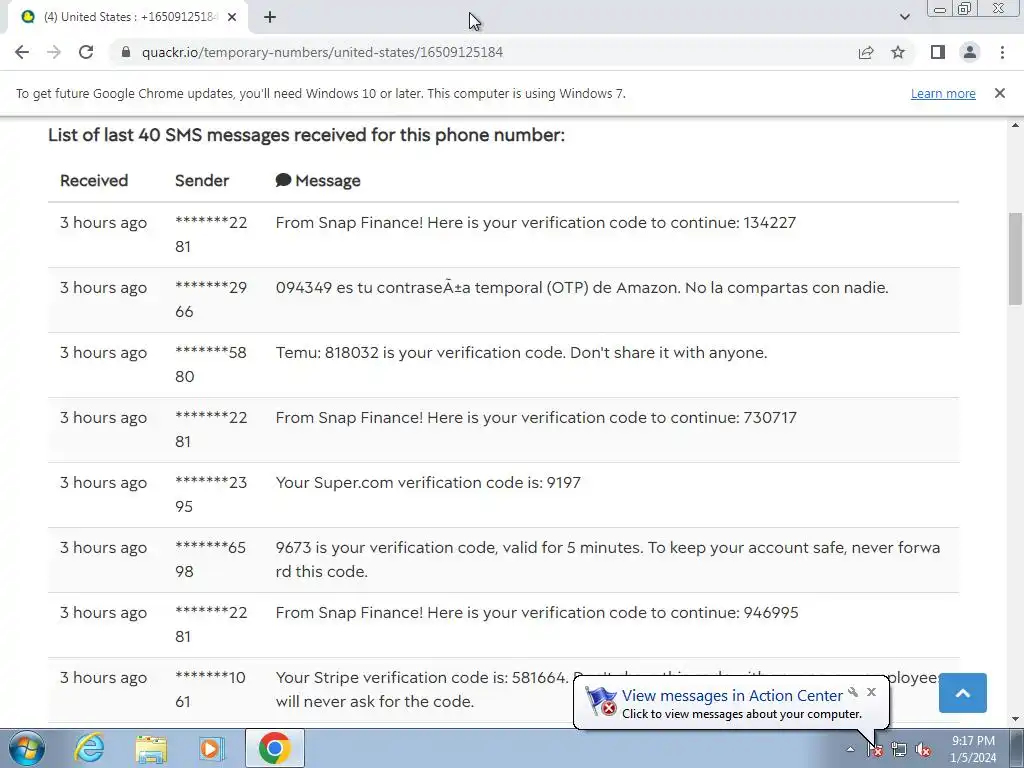The image size is (1024, 768).
Task: Click the Snap Finance code 134227 message
Action: (x=536, y=223)
